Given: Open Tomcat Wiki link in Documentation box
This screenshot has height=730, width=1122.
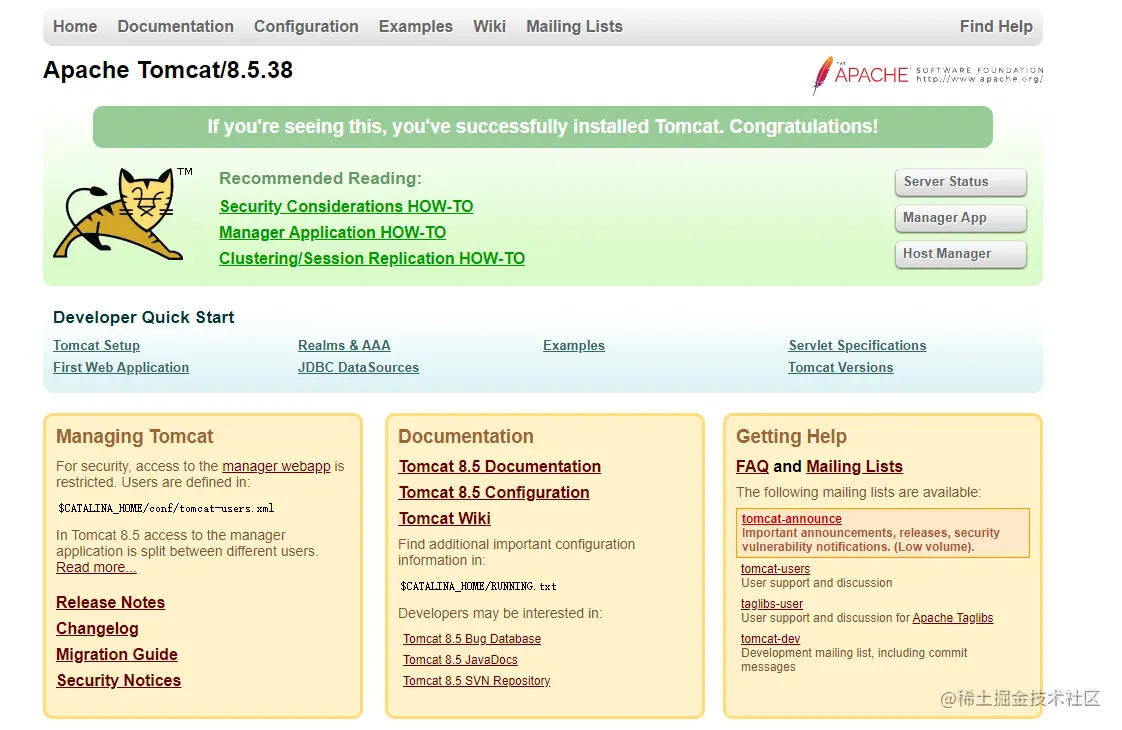Looking at the screenshot, I should click(444, 518).
